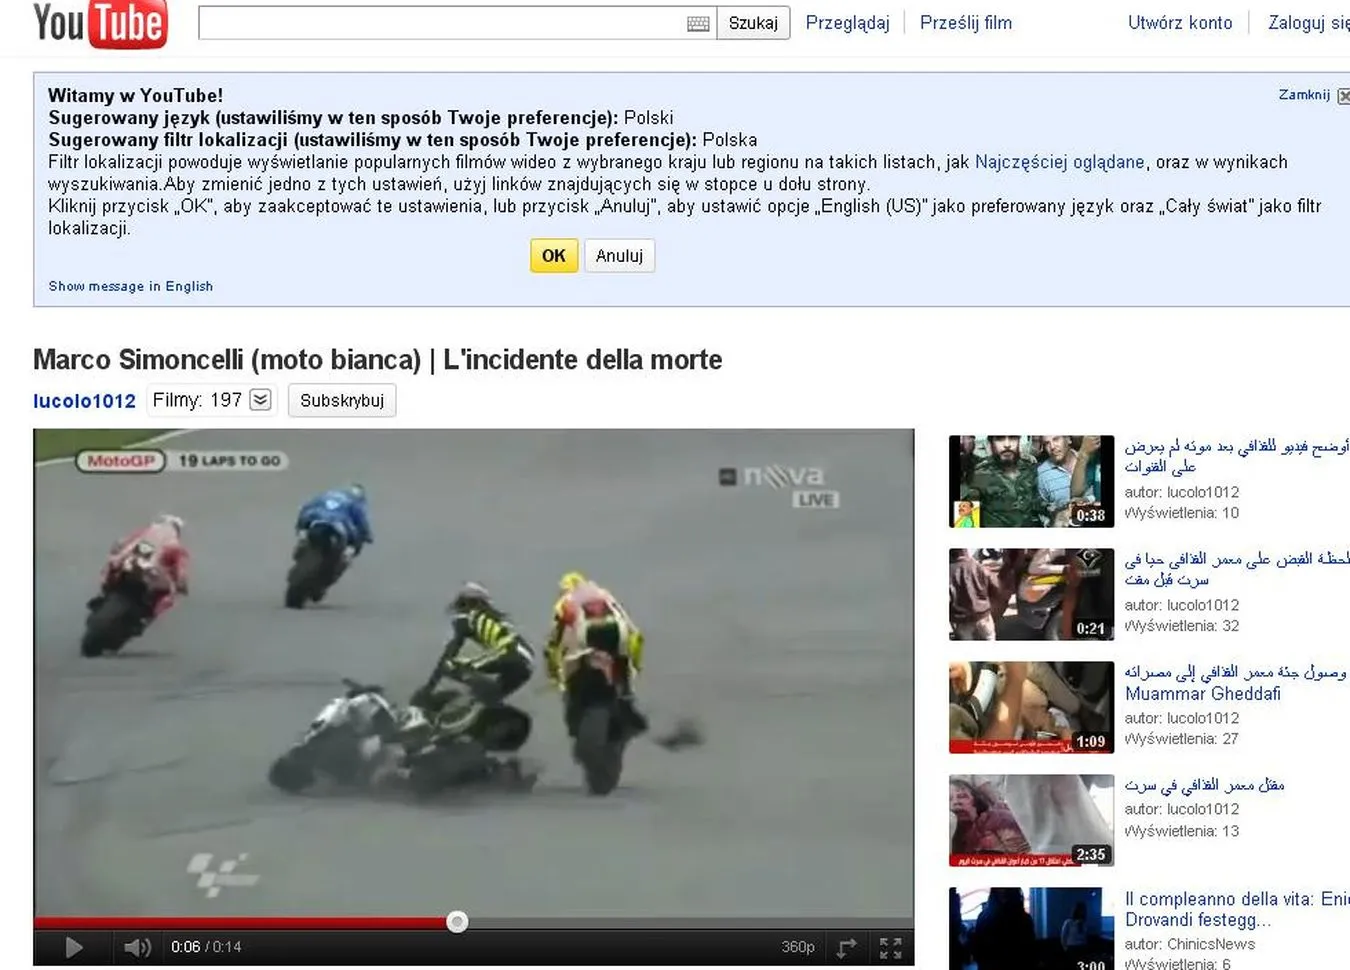Expand the Filmy: 197 uploader videos dropdown

pyautogui.click(x=260, y=400)
